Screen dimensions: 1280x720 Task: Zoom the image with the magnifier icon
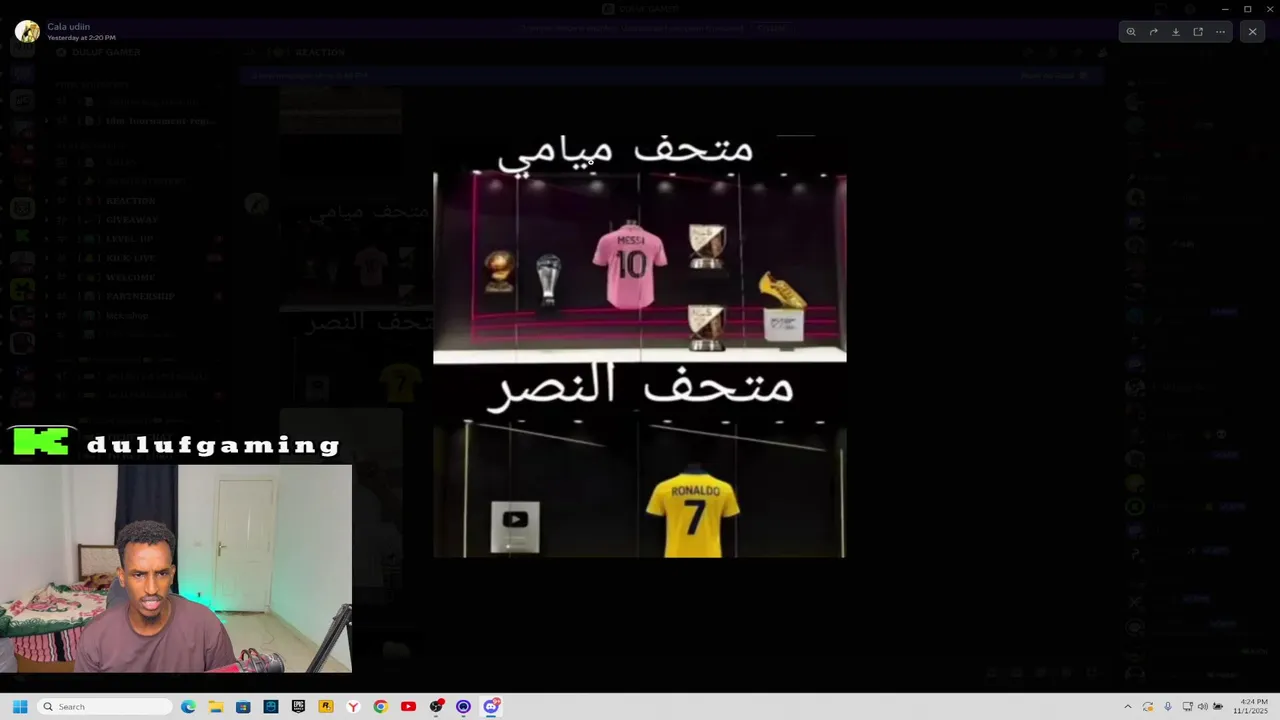click(1131, 32)
